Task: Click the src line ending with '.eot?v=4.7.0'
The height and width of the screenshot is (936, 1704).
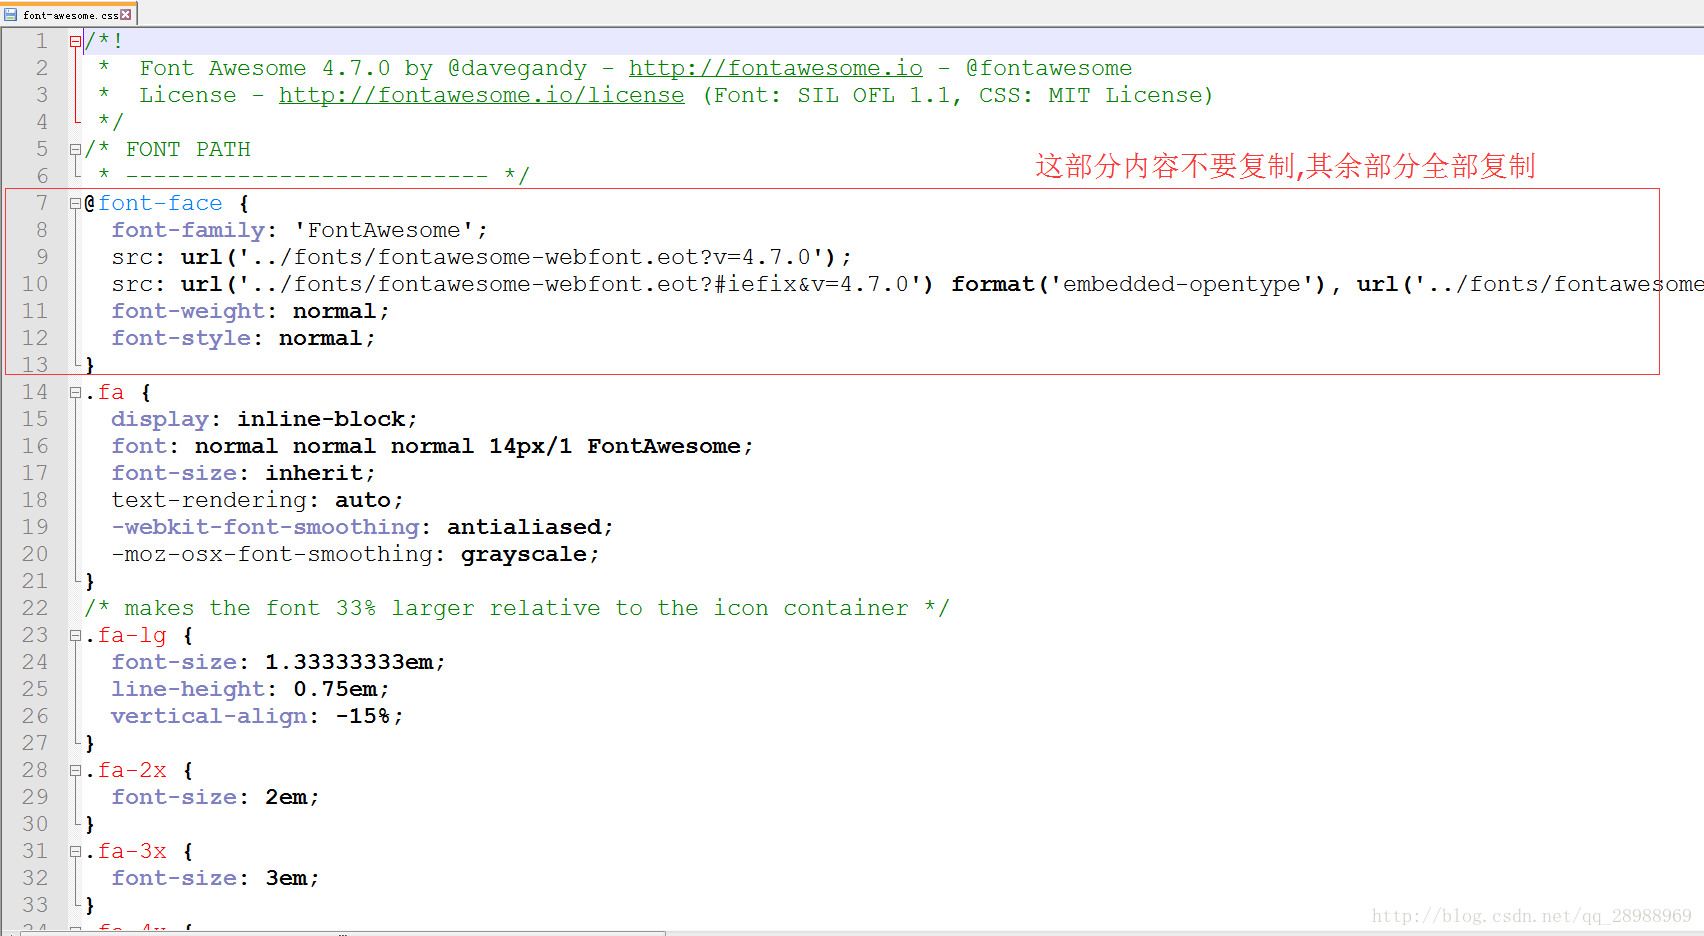Action: click(481, 257)
